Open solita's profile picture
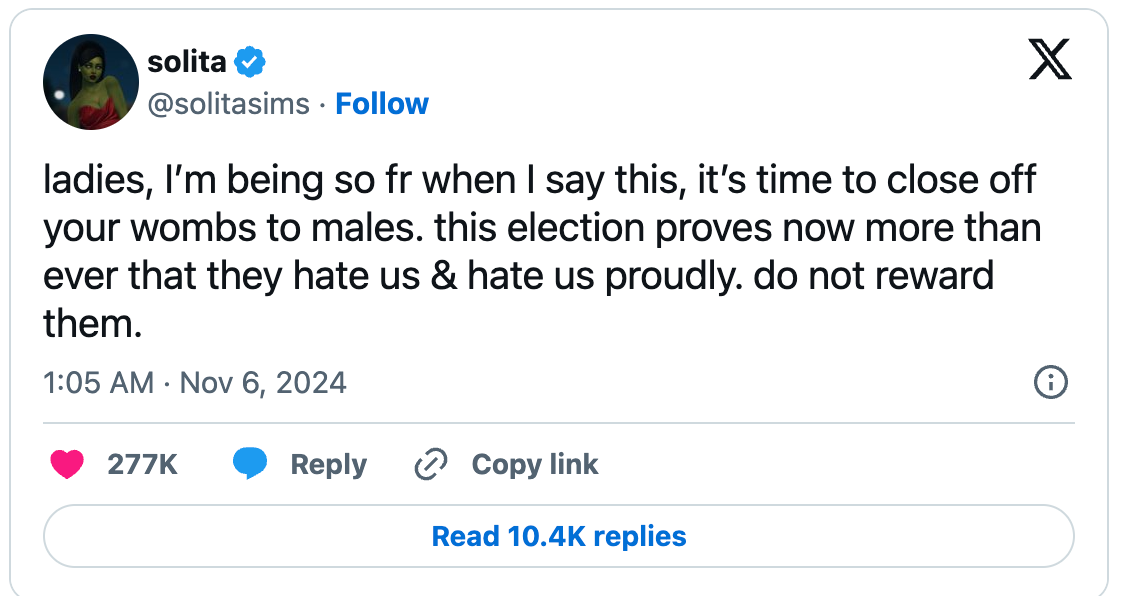 (x=91, y=82)
